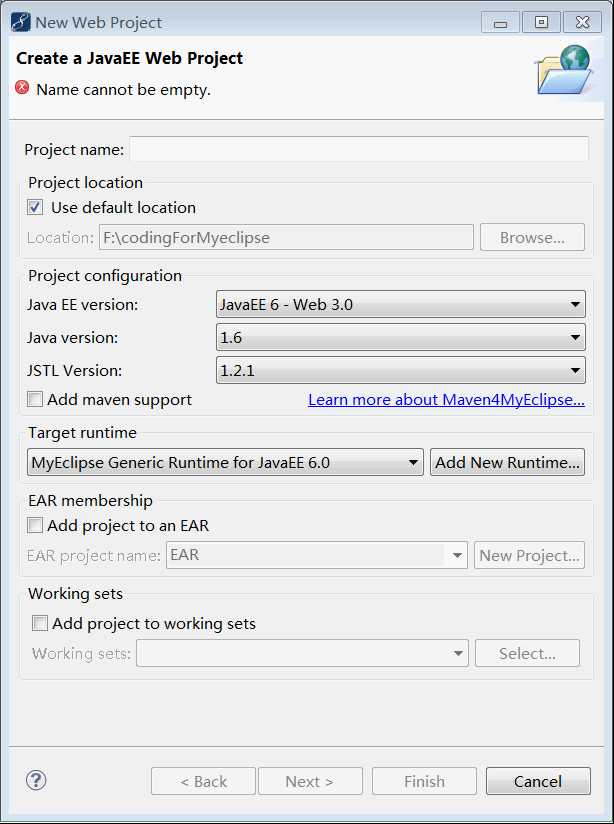Click the Browse... button

pos(532,238)
